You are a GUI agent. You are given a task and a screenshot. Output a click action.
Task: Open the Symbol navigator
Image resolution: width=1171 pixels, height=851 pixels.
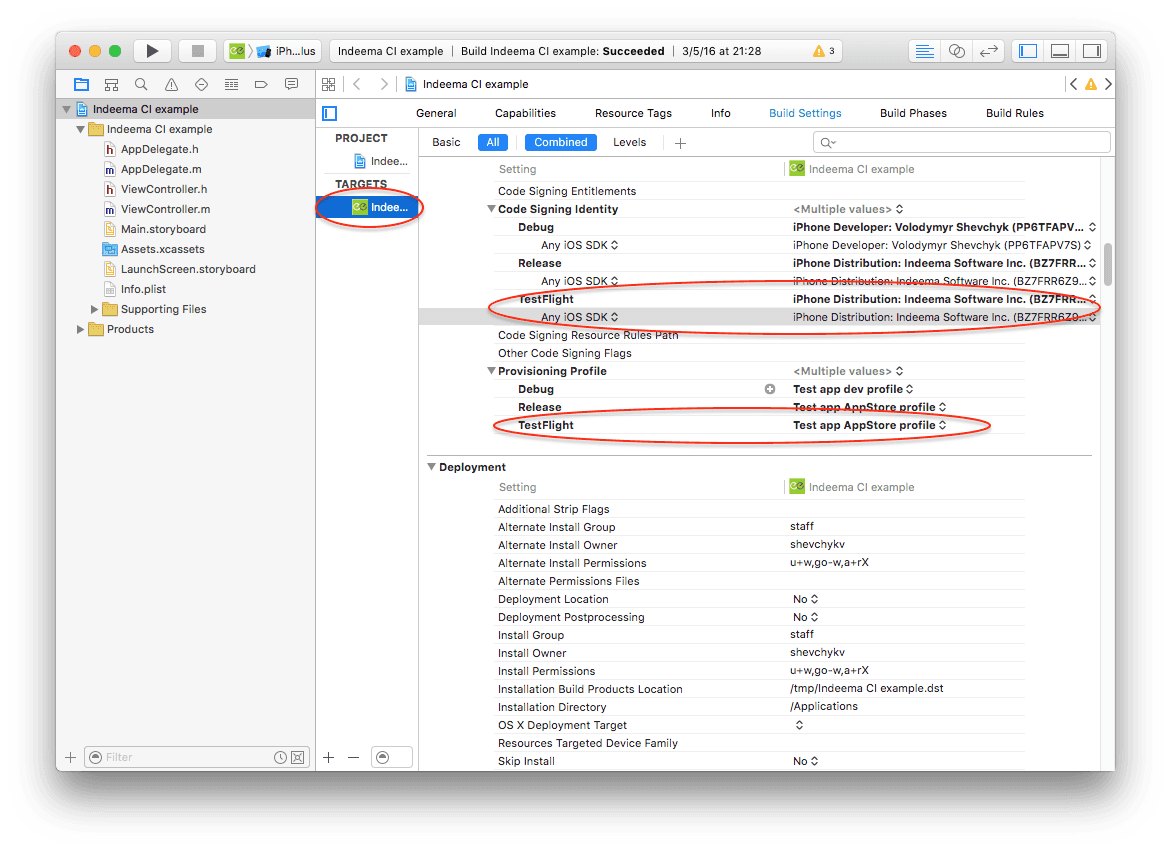point(111,84)
